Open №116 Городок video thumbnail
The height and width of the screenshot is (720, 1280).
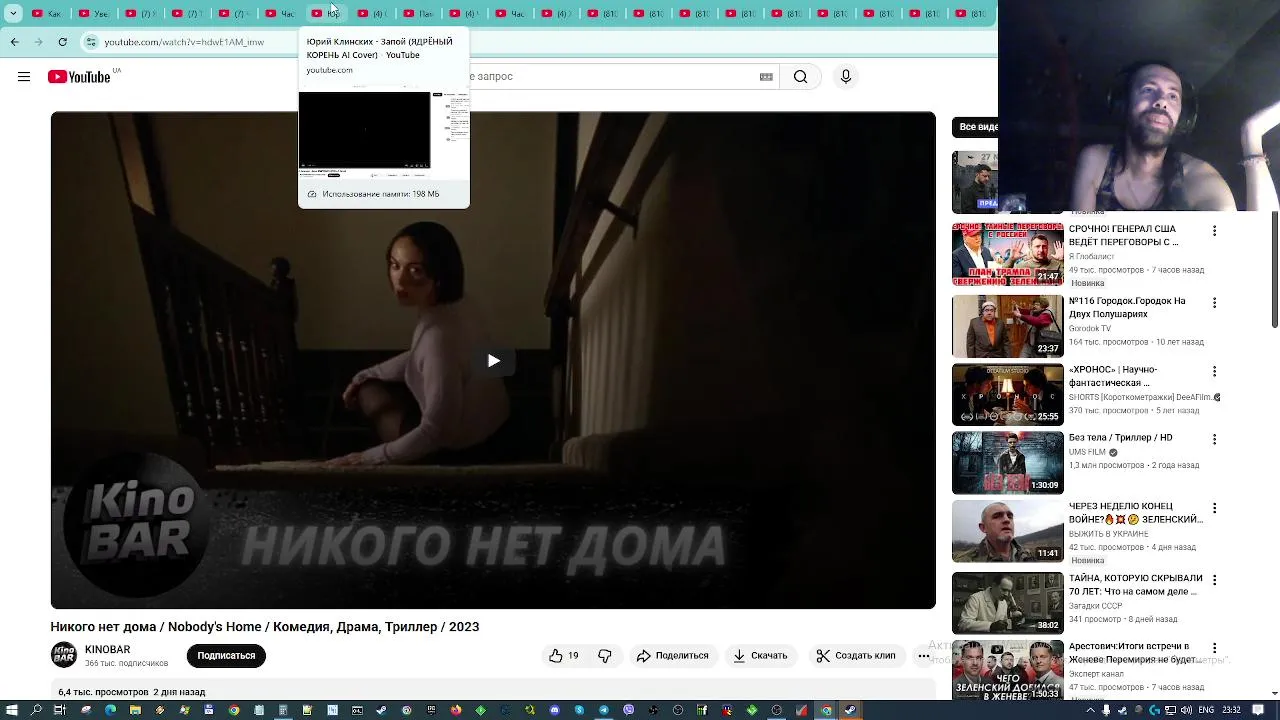coord(1008,327)
